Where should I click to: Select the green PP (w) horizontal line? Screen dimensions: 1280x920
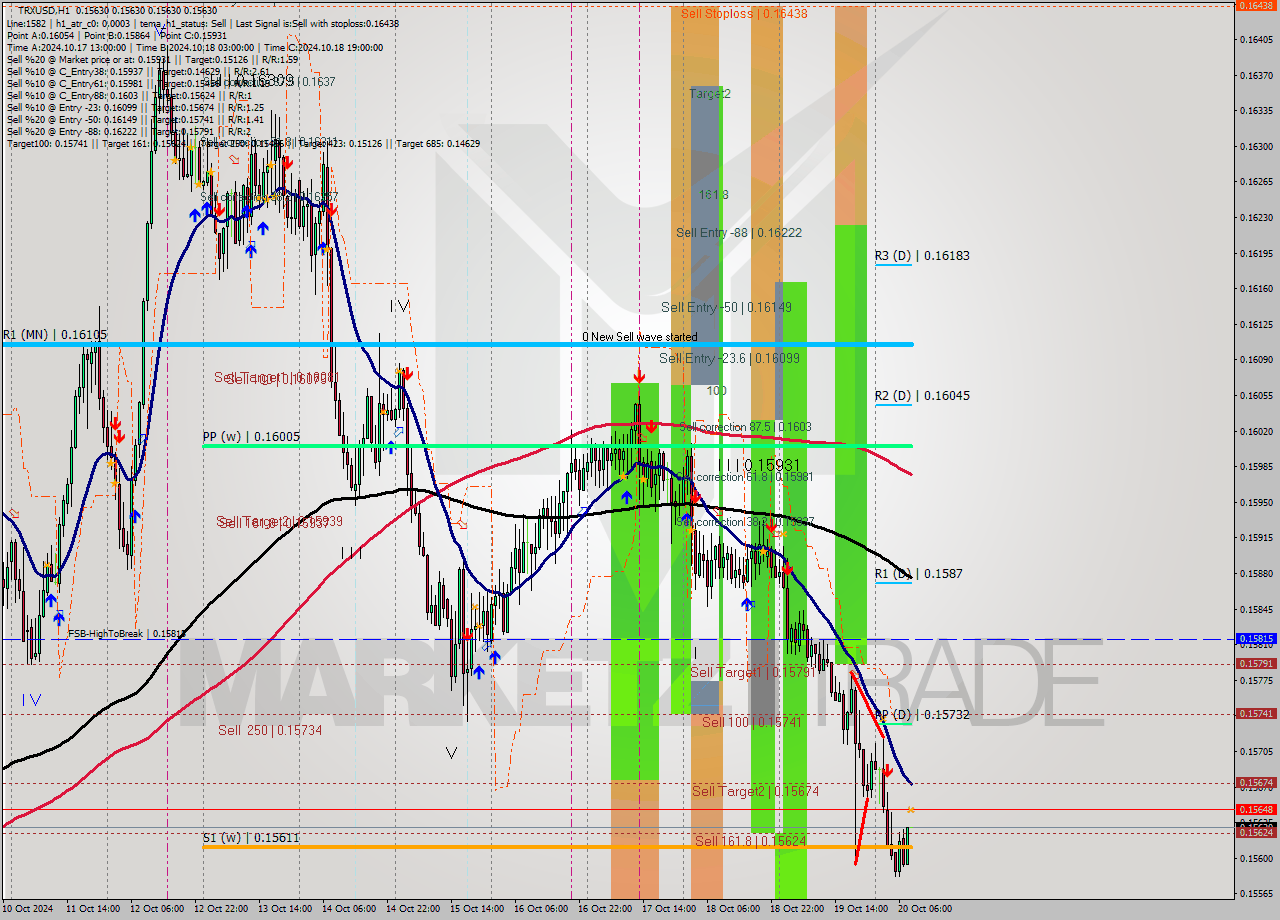(x=557, y=446)
